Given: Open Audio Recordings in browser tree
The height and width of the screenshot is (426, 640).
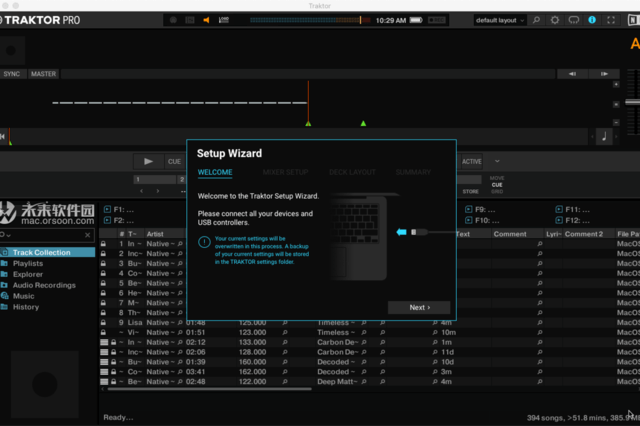Looking at the screenshot, I should (44, 285).
